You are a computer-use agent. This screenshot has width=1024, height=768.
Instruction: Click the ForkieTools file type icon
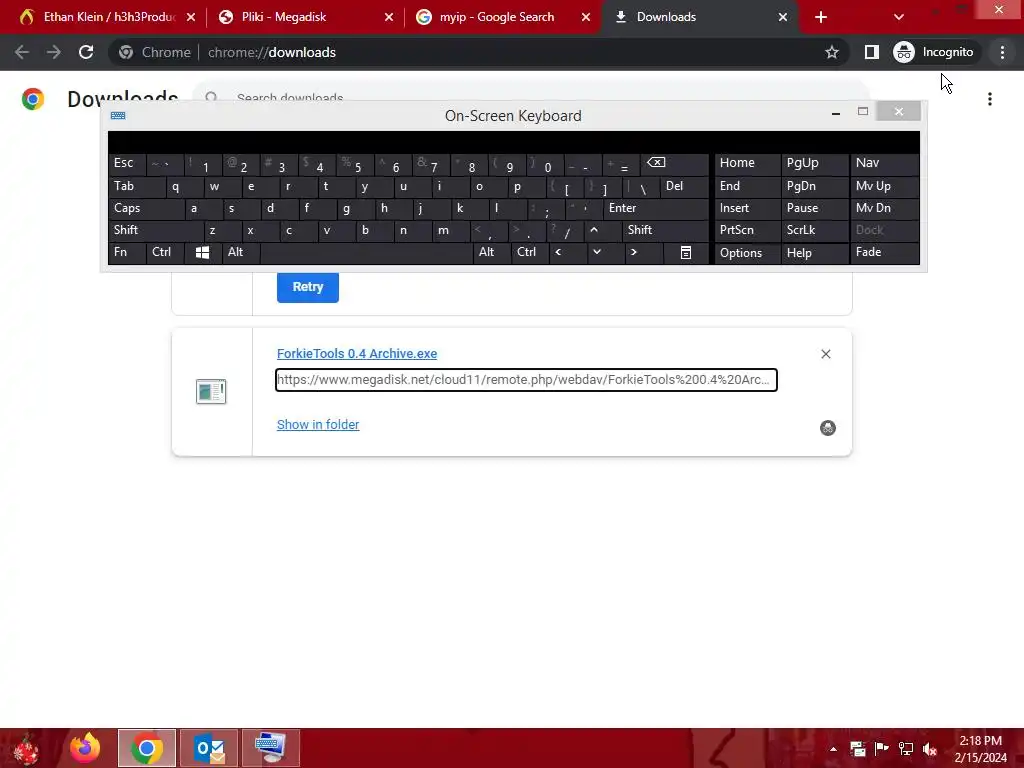211,392
